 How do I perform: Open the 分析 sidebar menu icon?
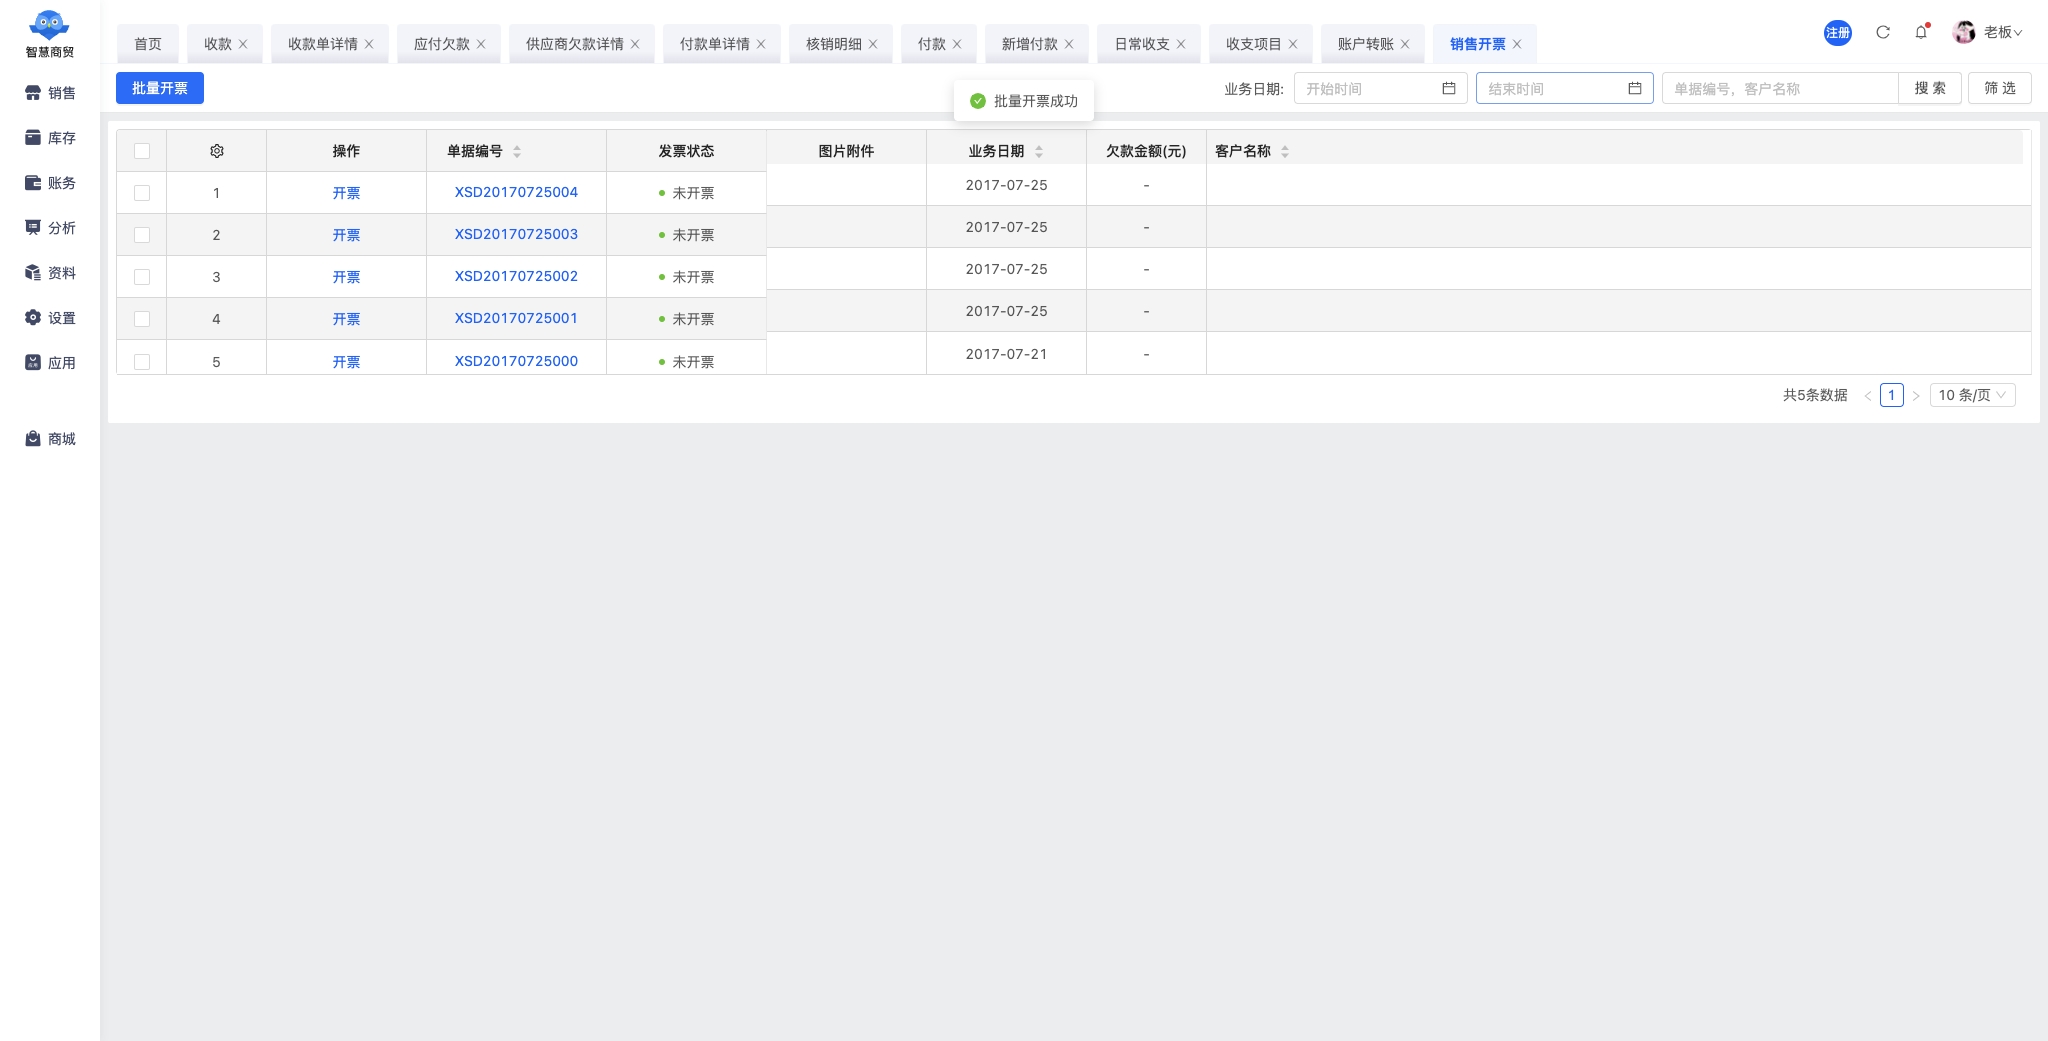pos(33,228)
